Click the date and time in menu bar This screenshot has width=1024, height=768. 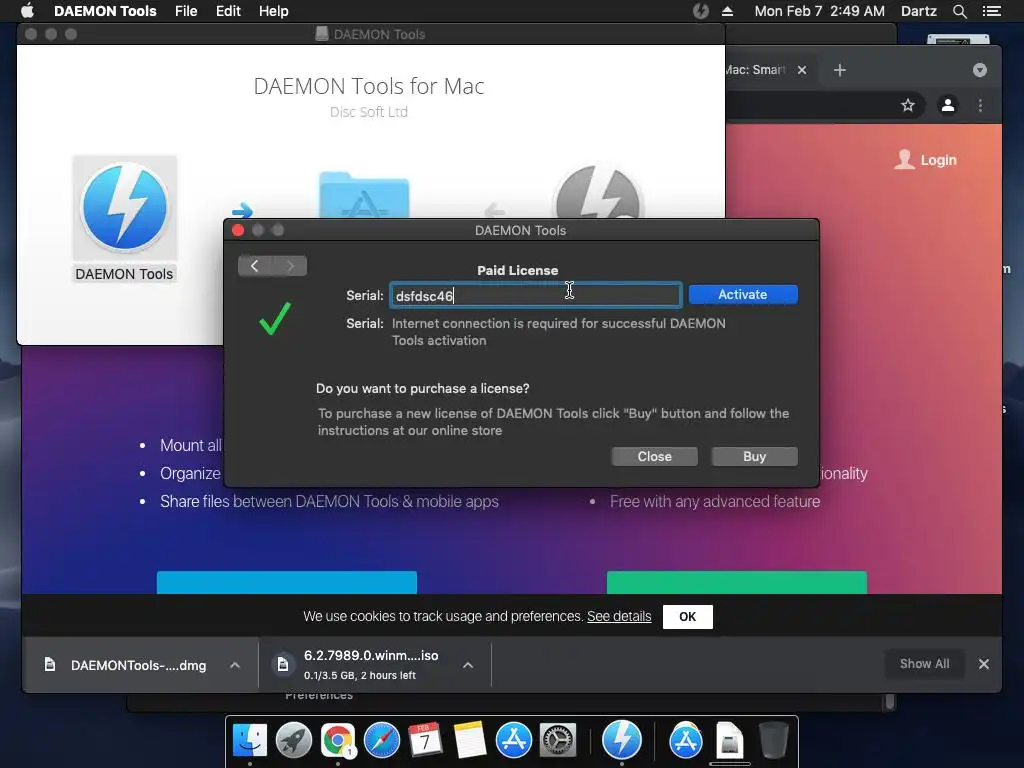click(x=820, y=11)
